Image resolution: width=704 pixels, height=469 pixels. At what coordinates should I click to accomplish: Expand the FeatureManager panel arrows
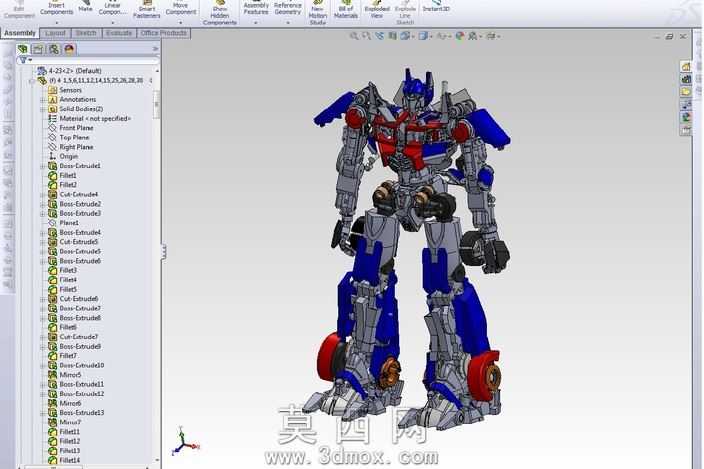[x=155, y=48]
